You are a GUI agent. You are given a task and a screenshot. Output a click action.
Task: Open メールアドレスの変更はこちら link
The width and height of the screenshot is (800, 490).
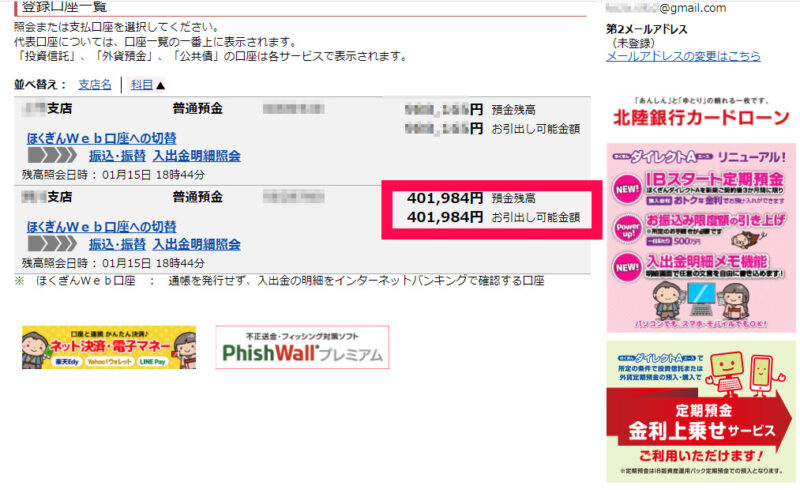coord(683,56)
